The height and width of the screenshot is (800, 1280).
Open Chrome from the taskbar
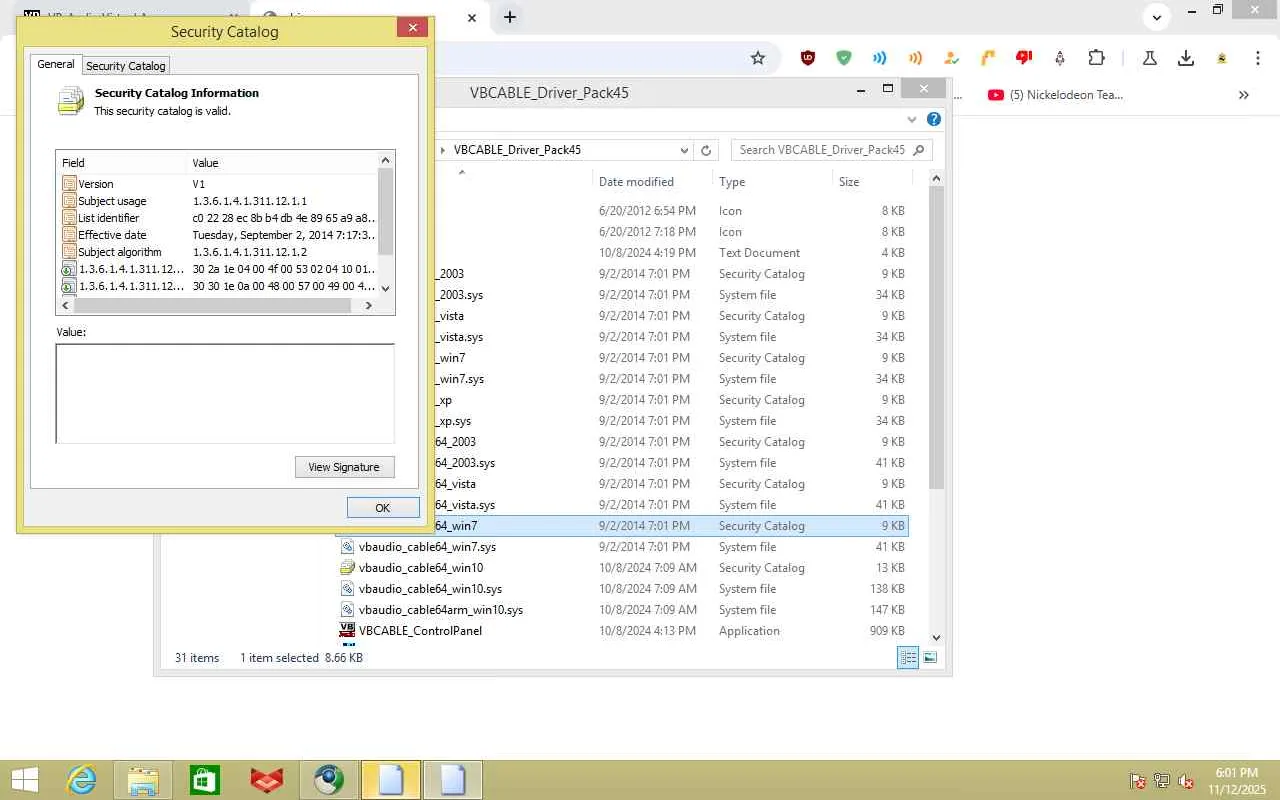(x=329, y=780)
